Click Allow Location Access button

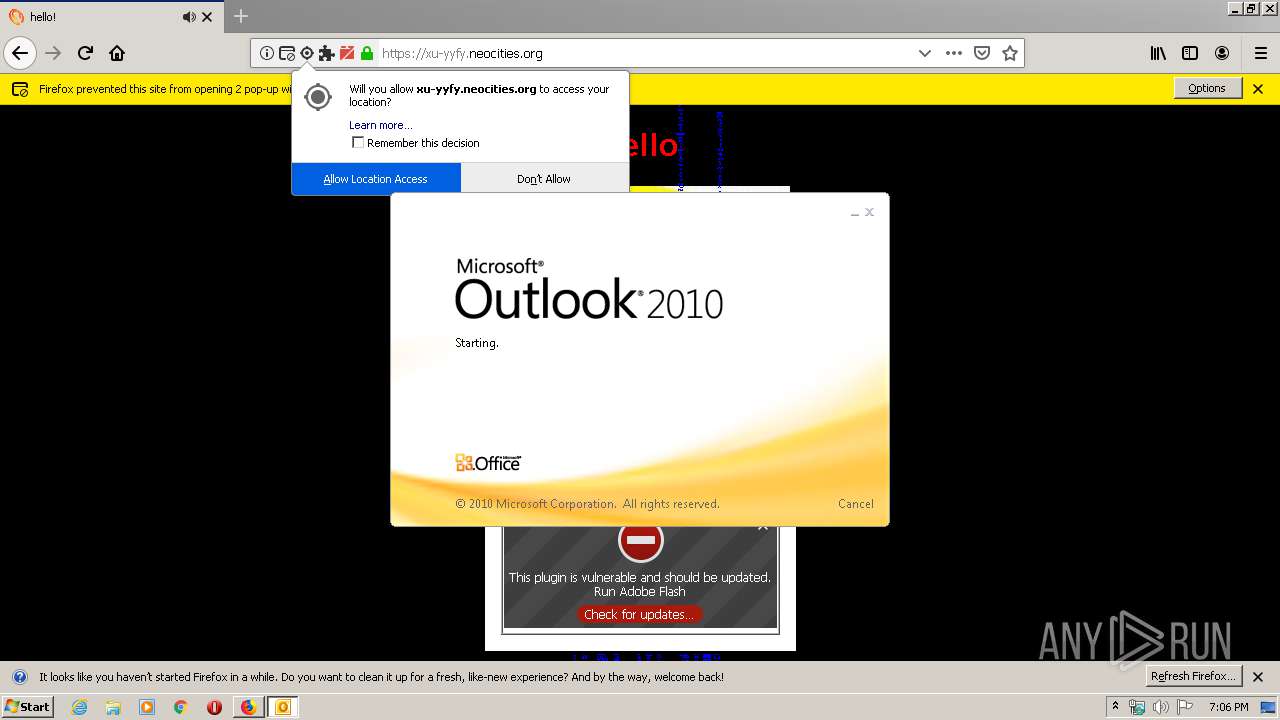376,179
